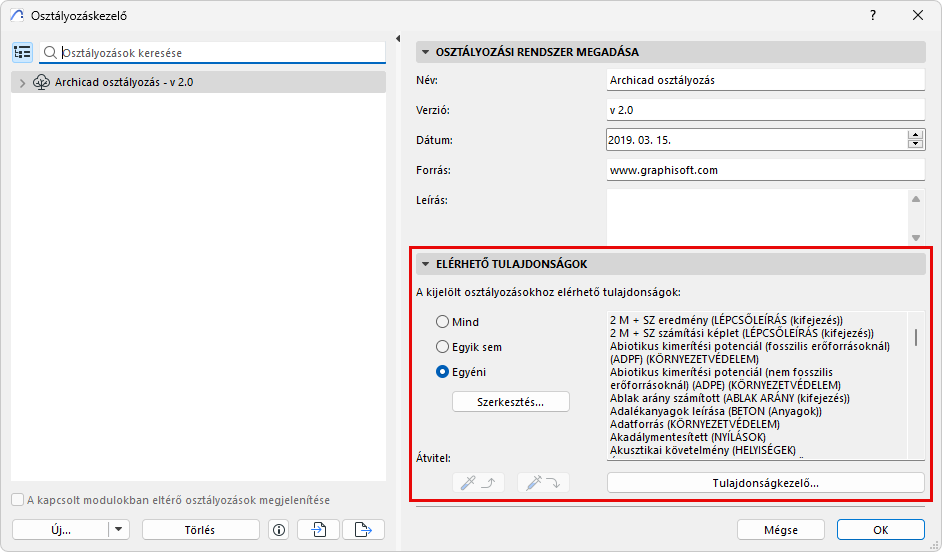The width and height of the screenshot is (942, 552).
Task: Click the Mégse button
Action: 781,530
